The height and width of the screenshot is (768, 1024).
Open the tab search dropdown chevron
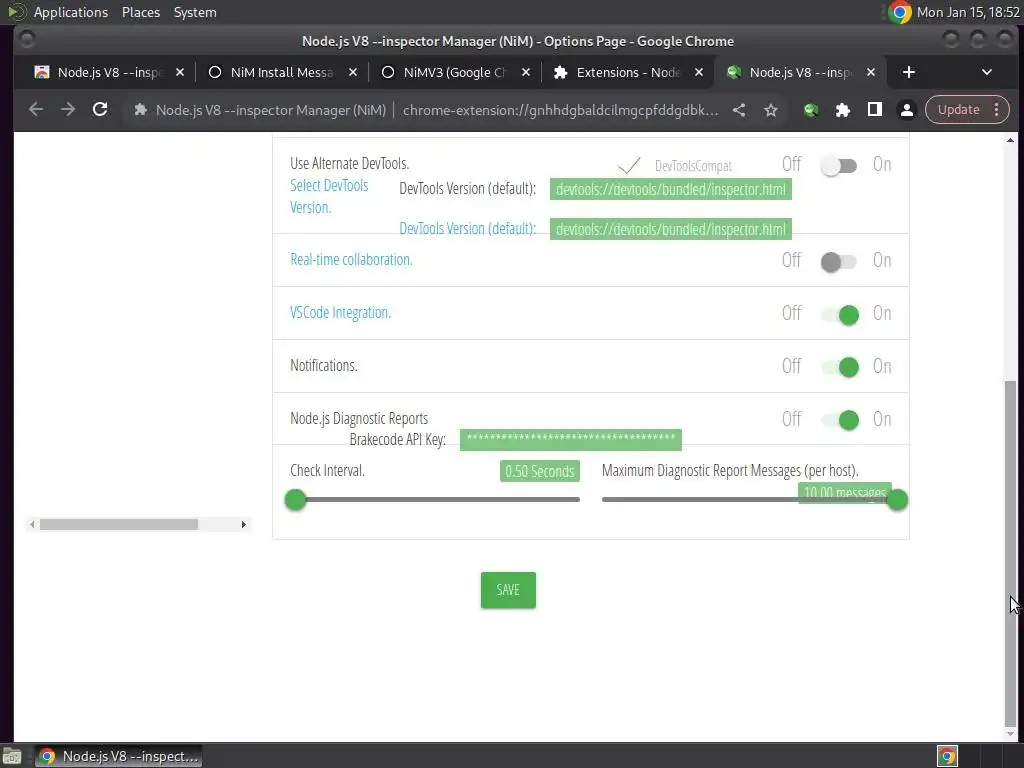point(987,72)
